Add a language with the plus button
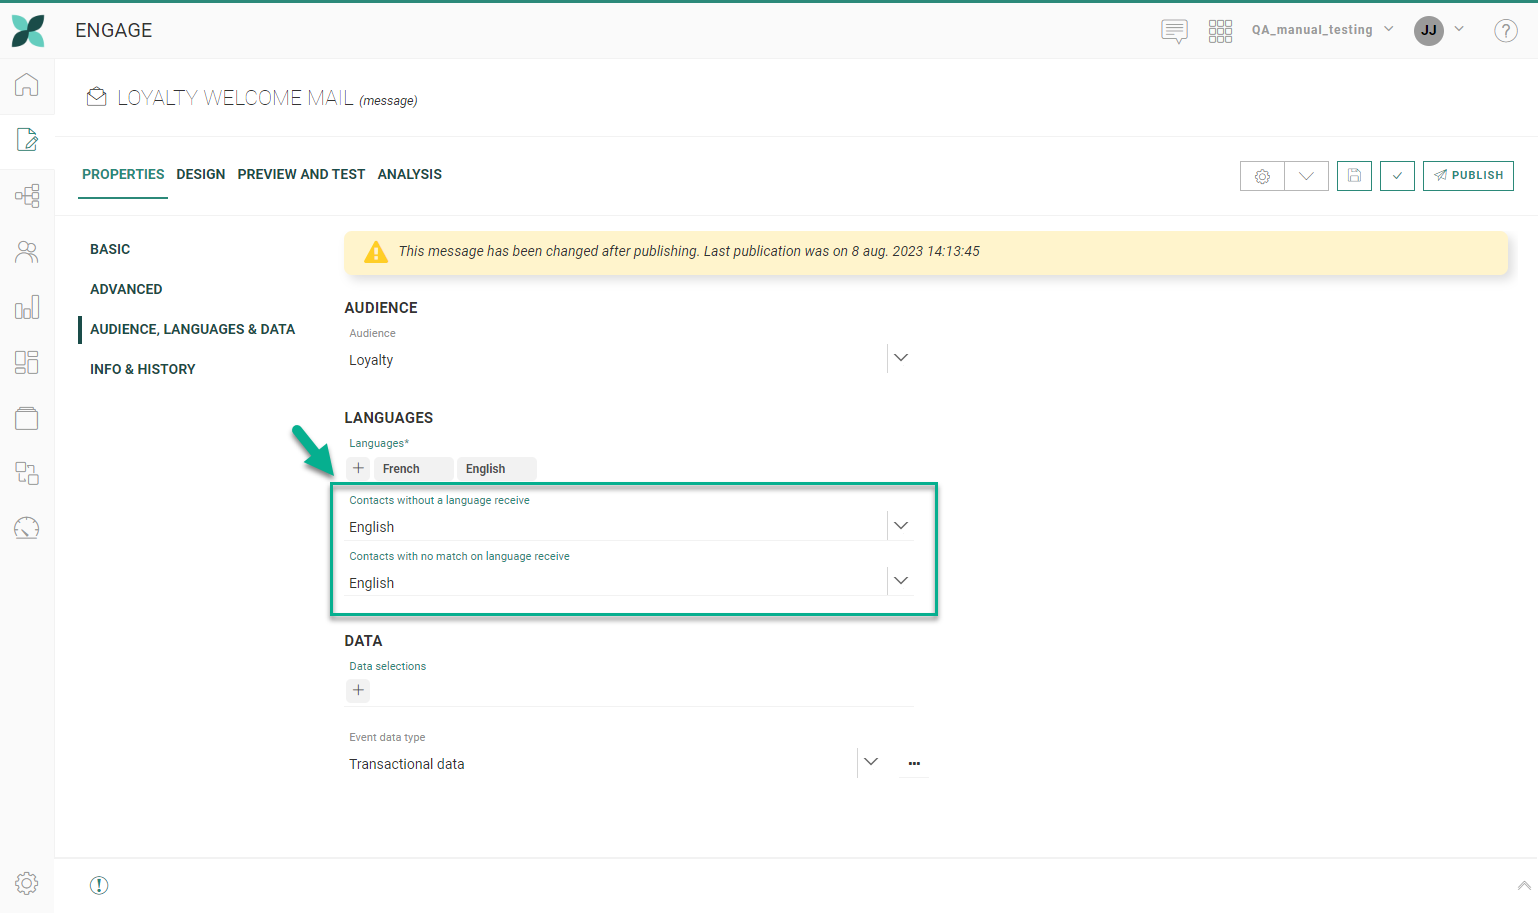 [x=358, y=468]
